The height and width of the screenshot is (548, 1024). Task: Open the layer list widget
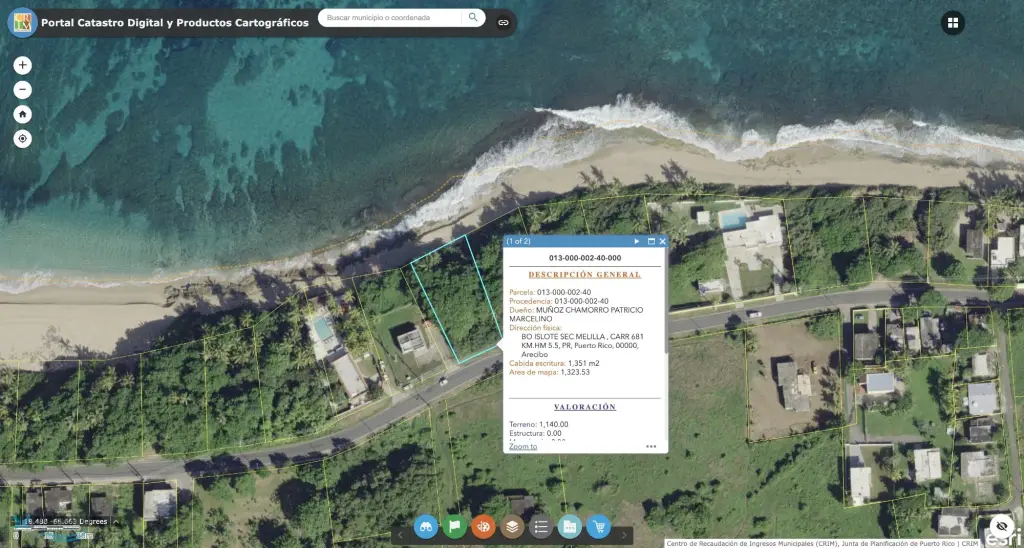point(512,526)
